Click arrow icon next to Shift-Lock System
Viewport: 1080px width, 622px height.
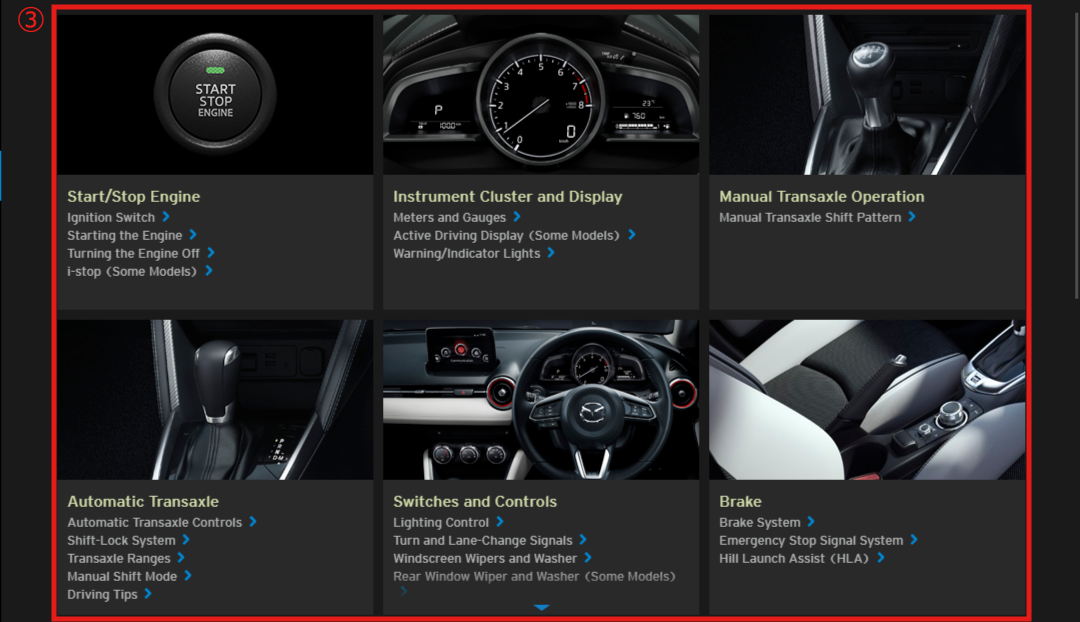[x=186, y=540]
